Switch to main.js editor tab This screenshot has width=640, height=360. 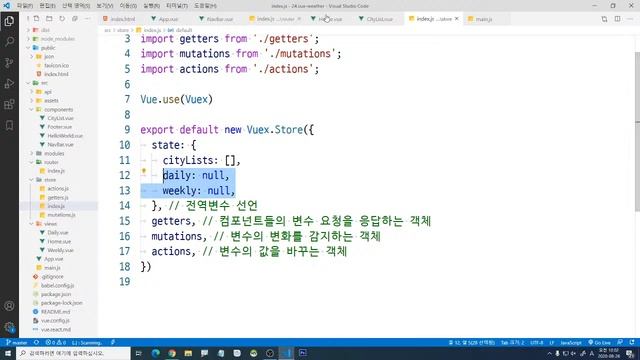click(x=484, y=19)
